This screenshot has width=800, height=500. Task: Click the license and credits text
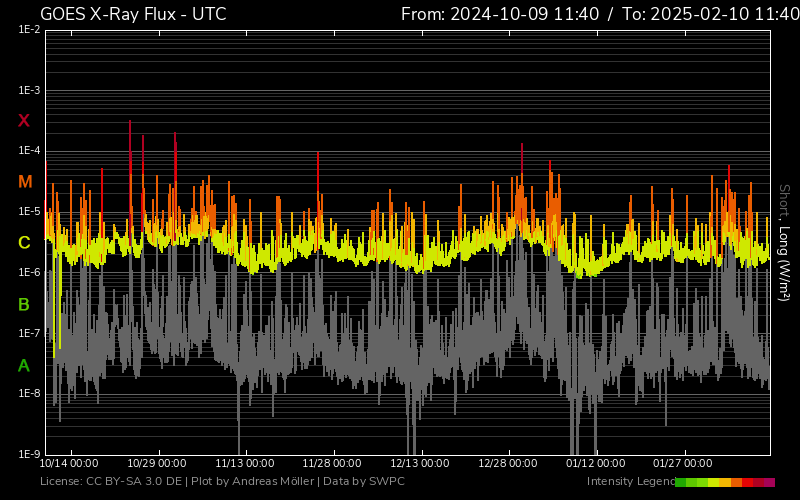[x=222, y=482]
